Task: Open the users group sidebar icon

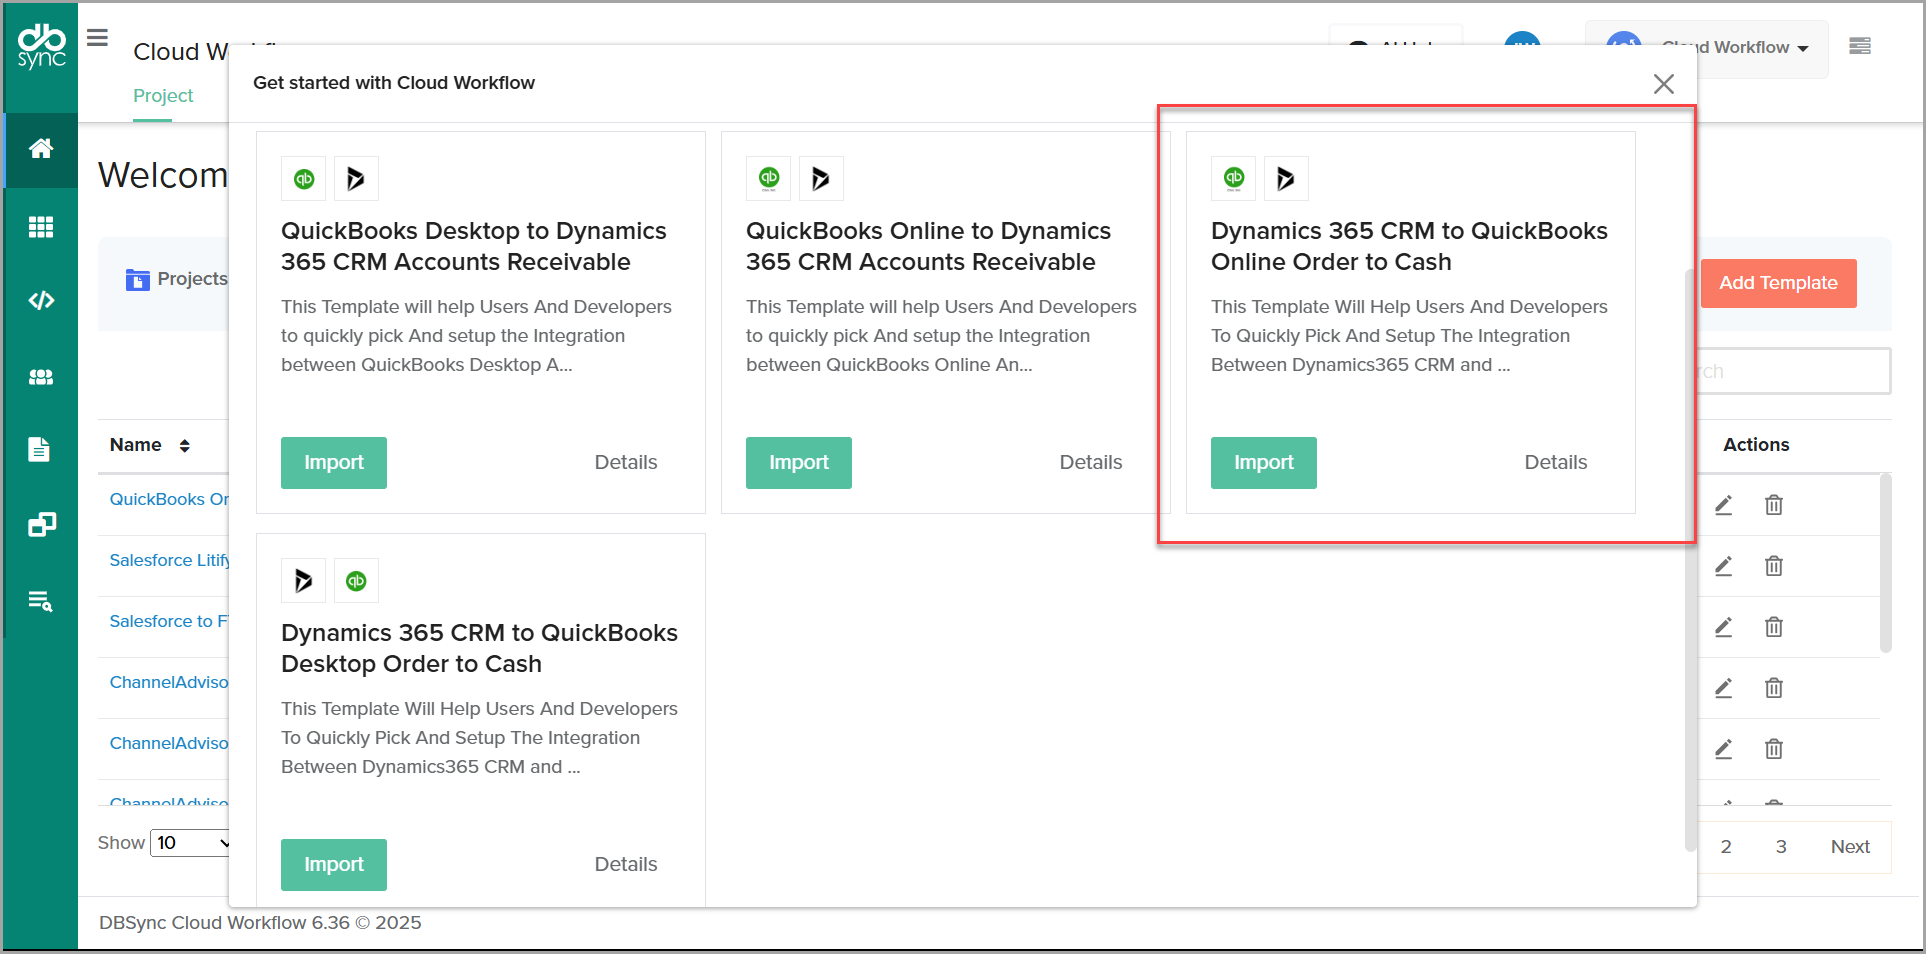Action: 41,377
